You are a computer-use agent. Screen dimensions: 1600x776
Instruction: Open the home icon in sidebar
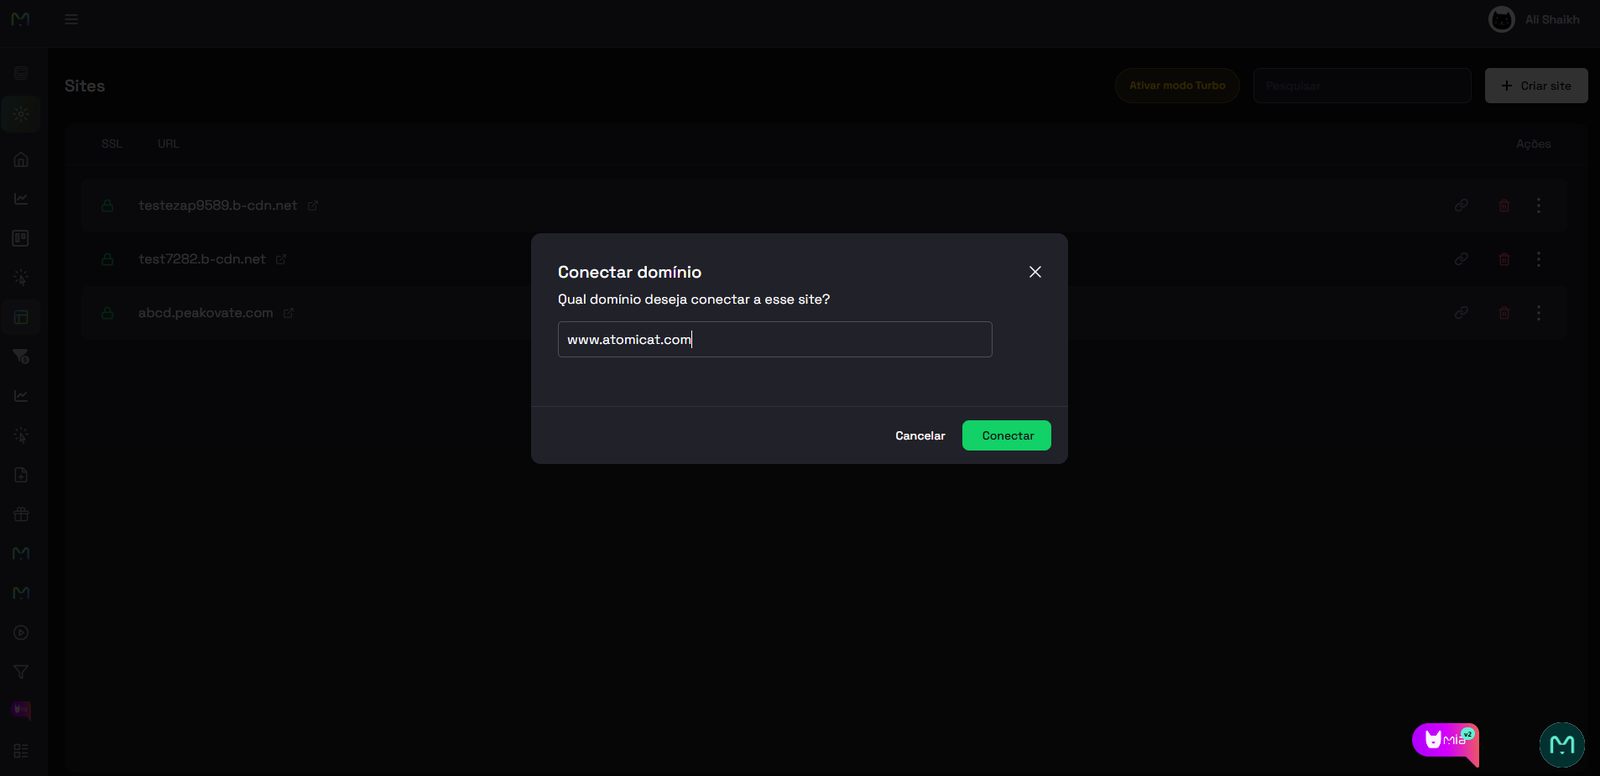[x=21, y=160]
